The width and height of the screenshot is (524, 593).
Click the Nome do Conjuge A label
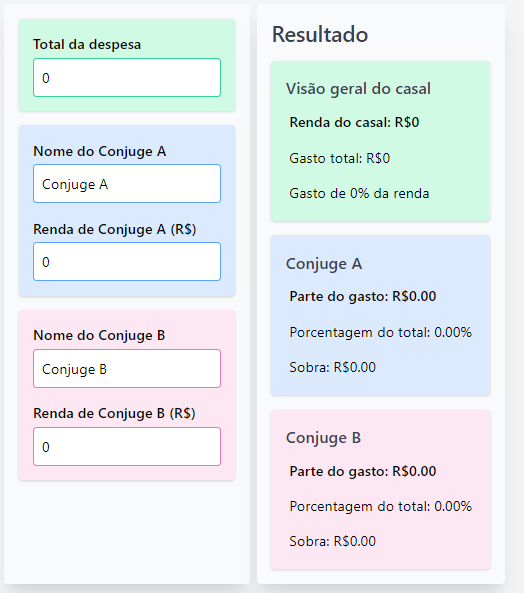99,151
